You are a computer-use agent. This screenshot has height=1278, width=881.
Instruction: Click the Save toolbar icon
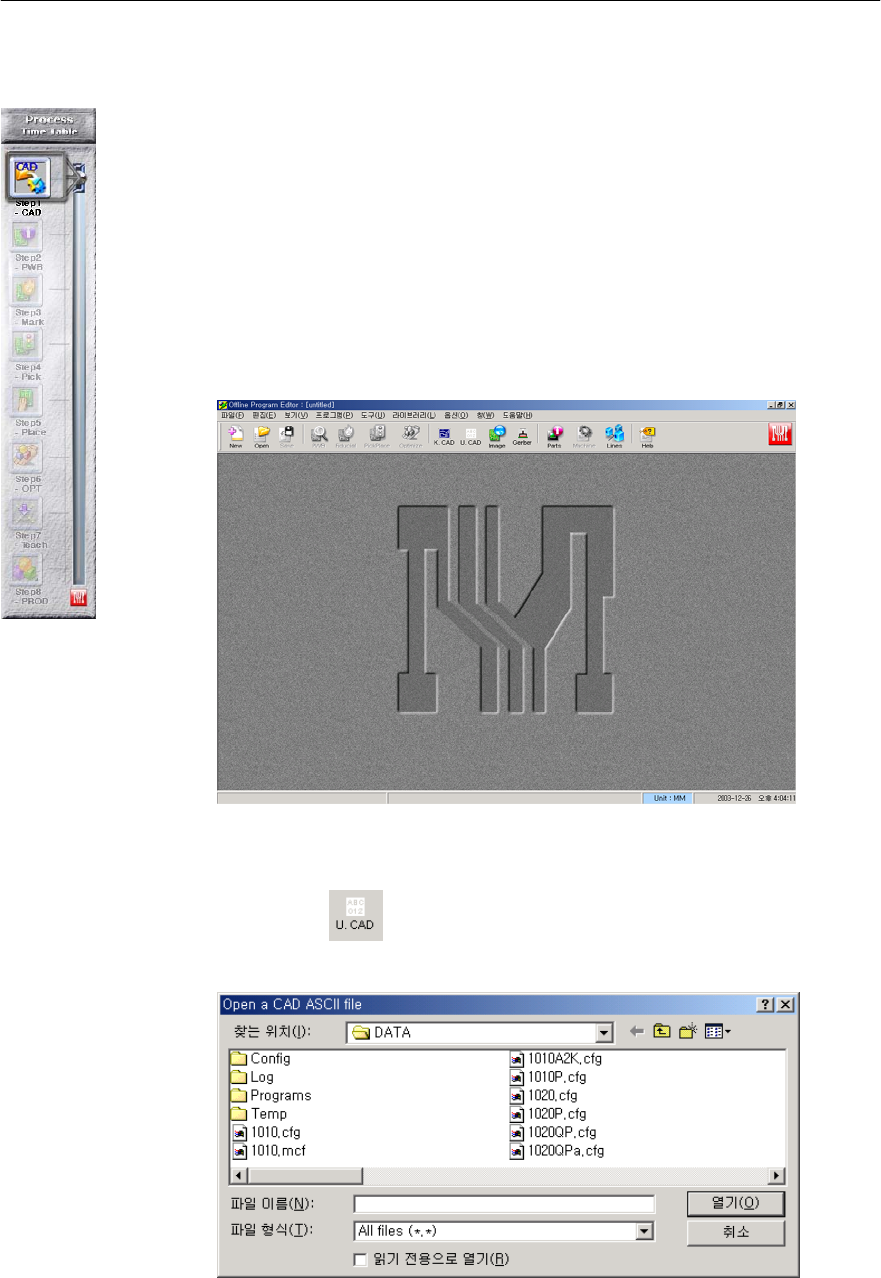point(287,437)
